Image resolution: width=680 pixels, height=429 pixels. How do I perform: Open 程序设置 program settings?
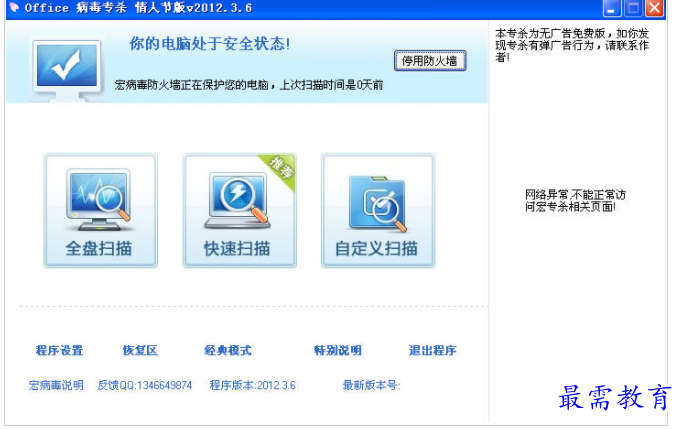pos(59,350)
